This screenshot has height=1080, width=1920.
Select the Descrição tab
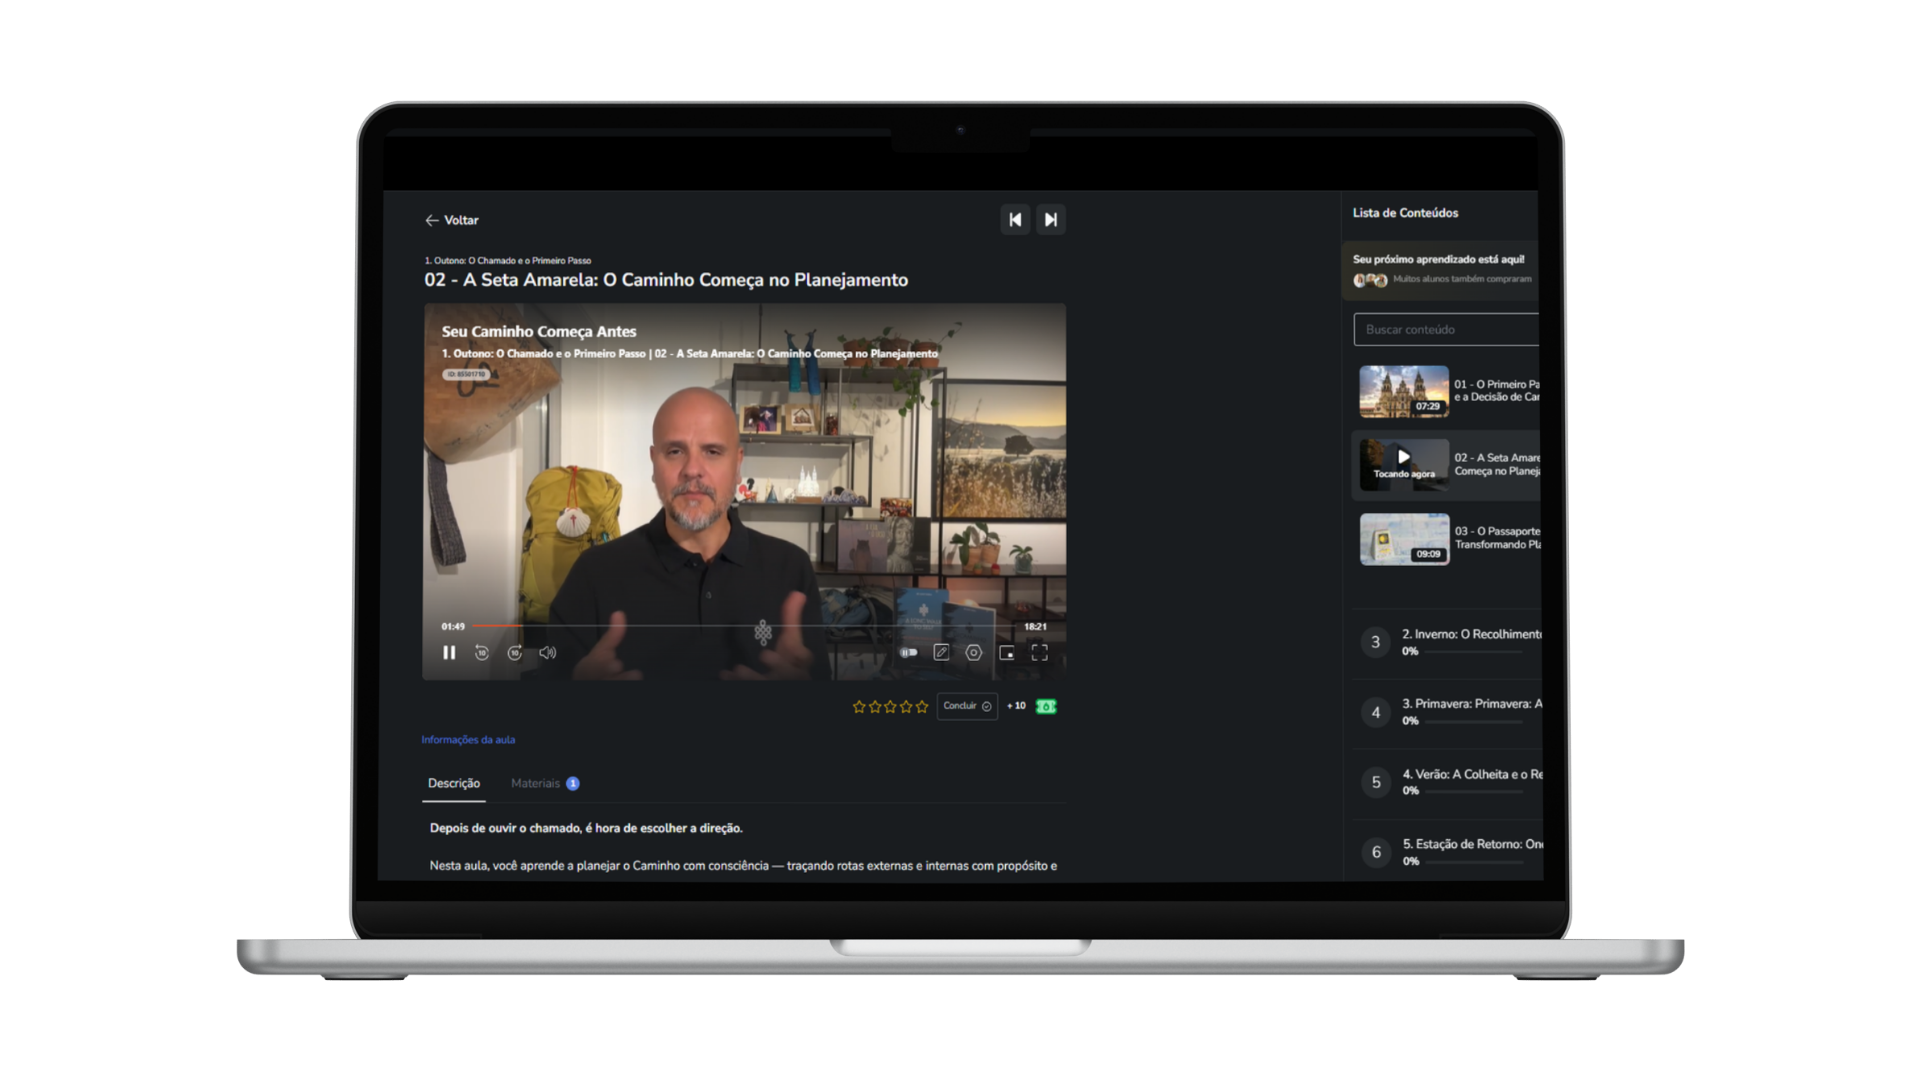point(454,783)
